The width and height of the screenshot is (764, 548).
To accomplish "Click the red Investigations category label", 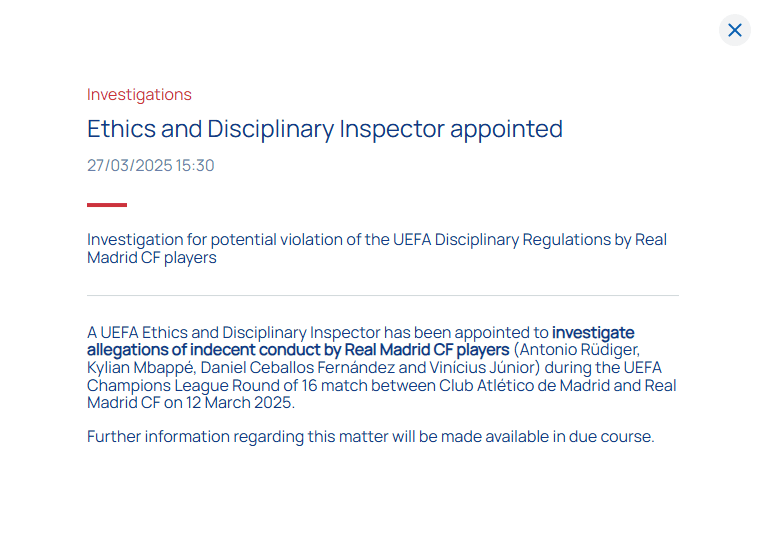I will pos(139,94).
